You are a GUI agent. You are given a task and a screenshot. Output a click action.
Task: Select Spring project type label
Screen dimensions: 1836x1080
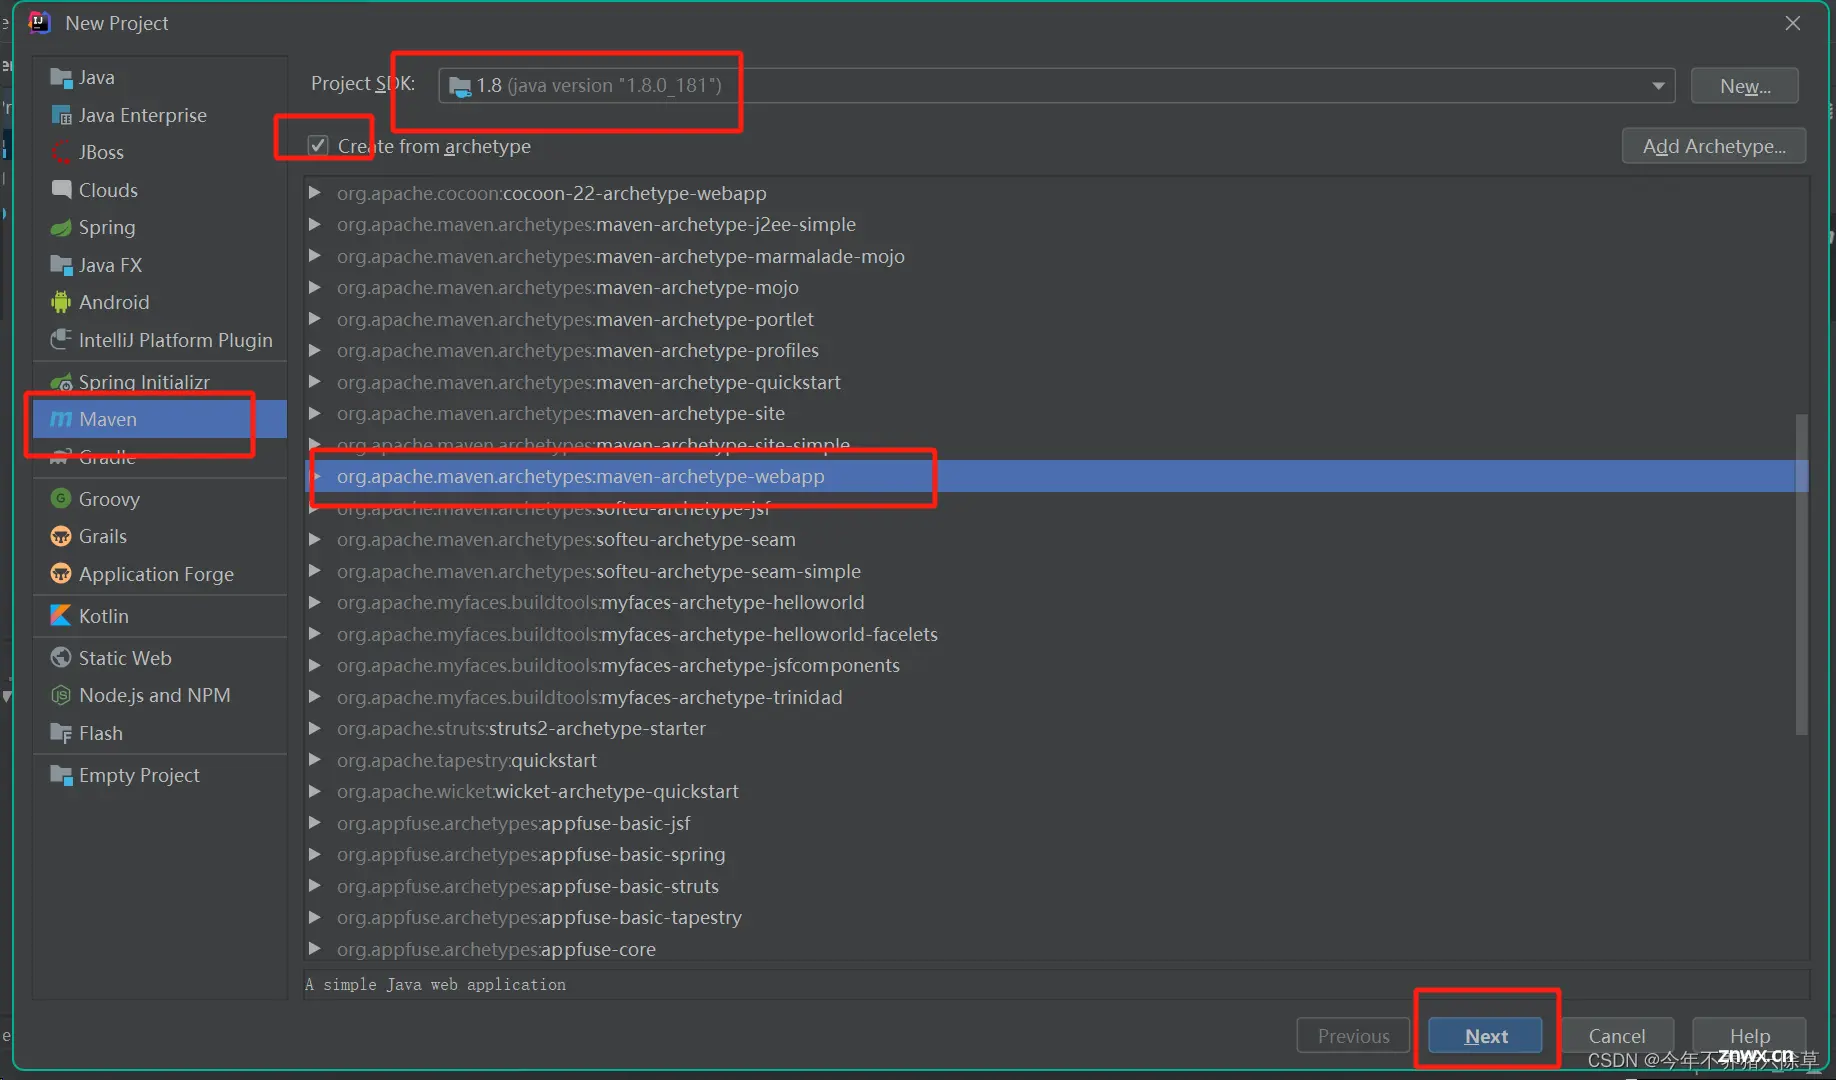(x=107, y=228)
